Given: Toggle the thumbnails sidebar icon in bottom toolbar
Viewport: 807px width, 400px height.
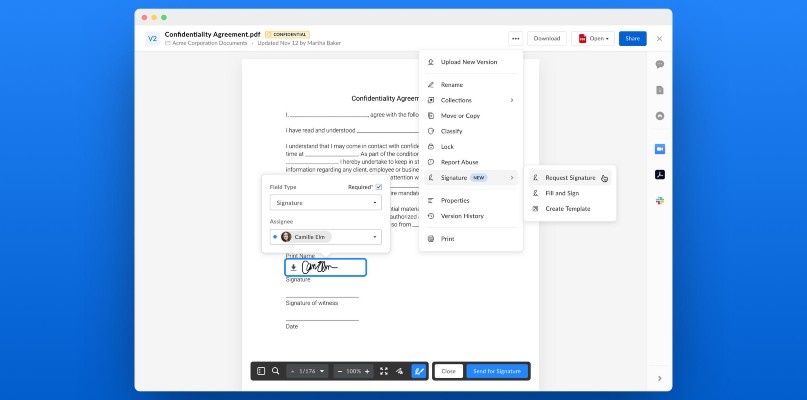Looking at the screenshot, I should click(x=261, y=371).
